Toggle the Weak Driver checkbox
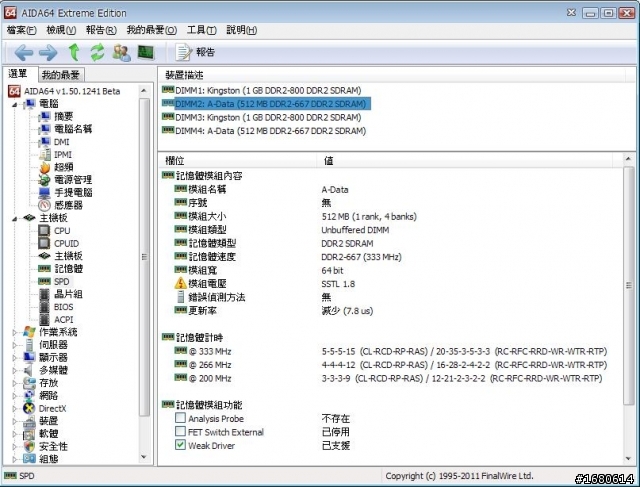640x487 pixels. coord(180,445)
